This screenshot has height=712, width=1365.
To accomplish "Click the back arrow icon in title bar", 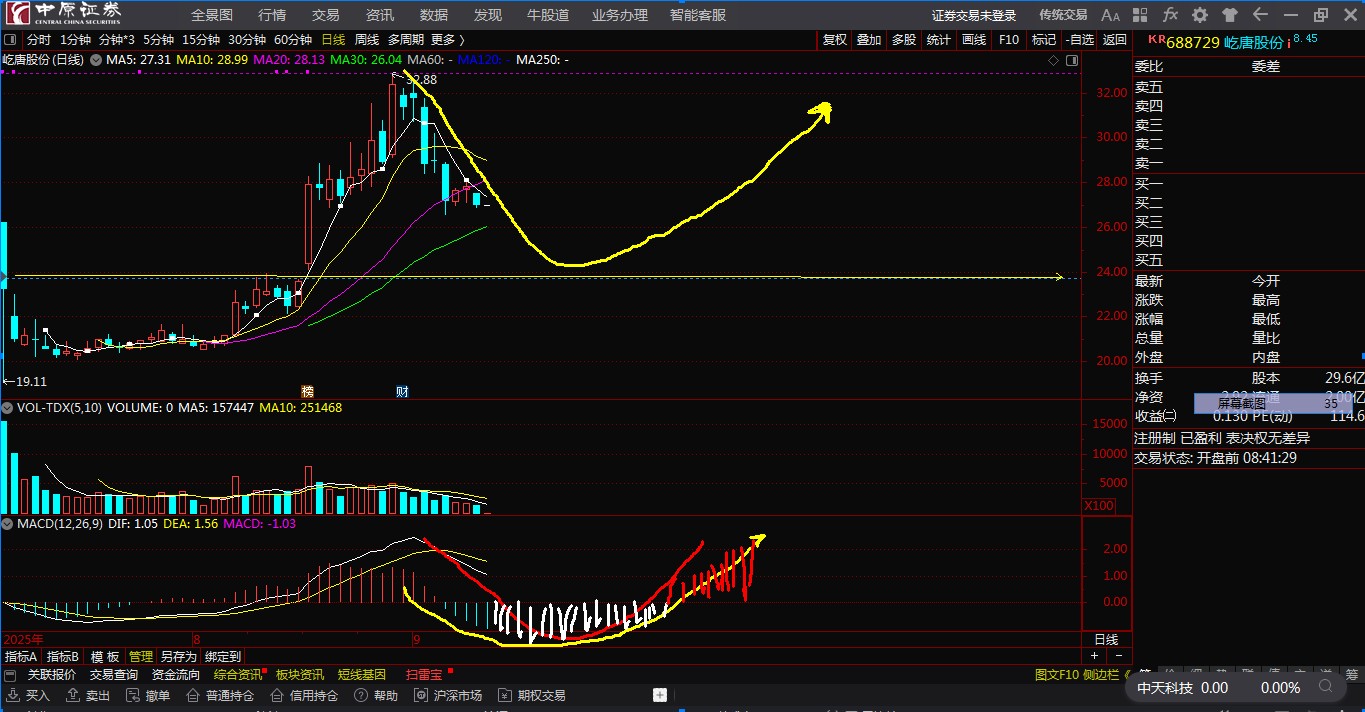I will tap(1260, 15).
